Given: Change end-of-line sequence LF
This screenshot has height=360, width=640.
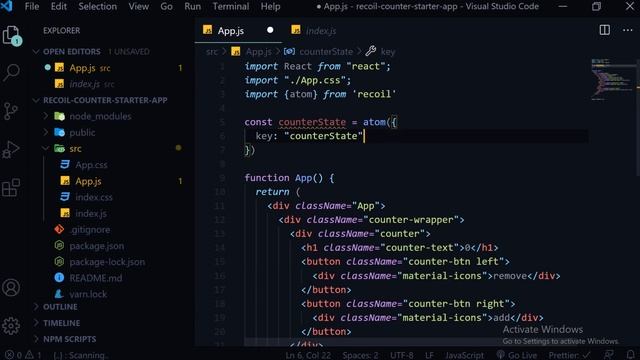Looking at the screenshot, I should click(429, 355).
